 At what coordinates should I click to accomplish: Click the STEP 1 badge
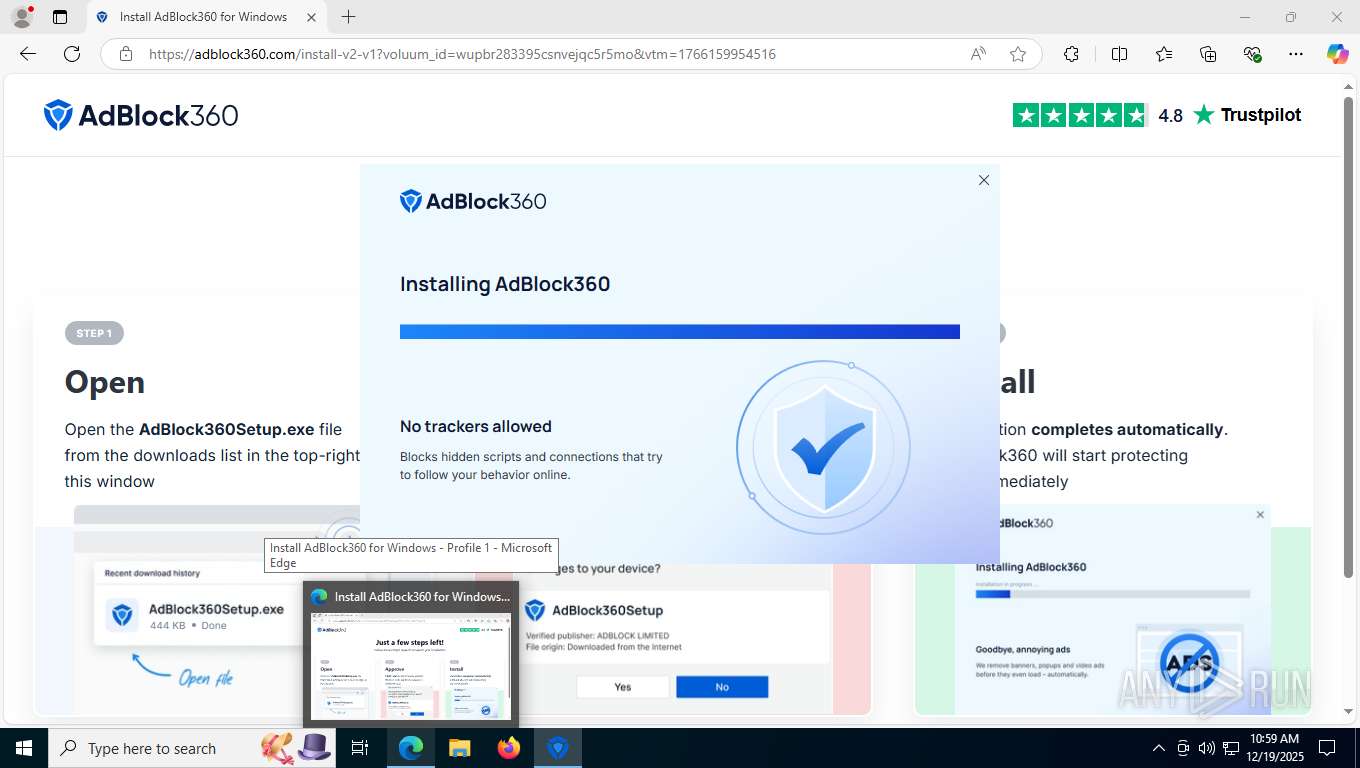[94, 333]
